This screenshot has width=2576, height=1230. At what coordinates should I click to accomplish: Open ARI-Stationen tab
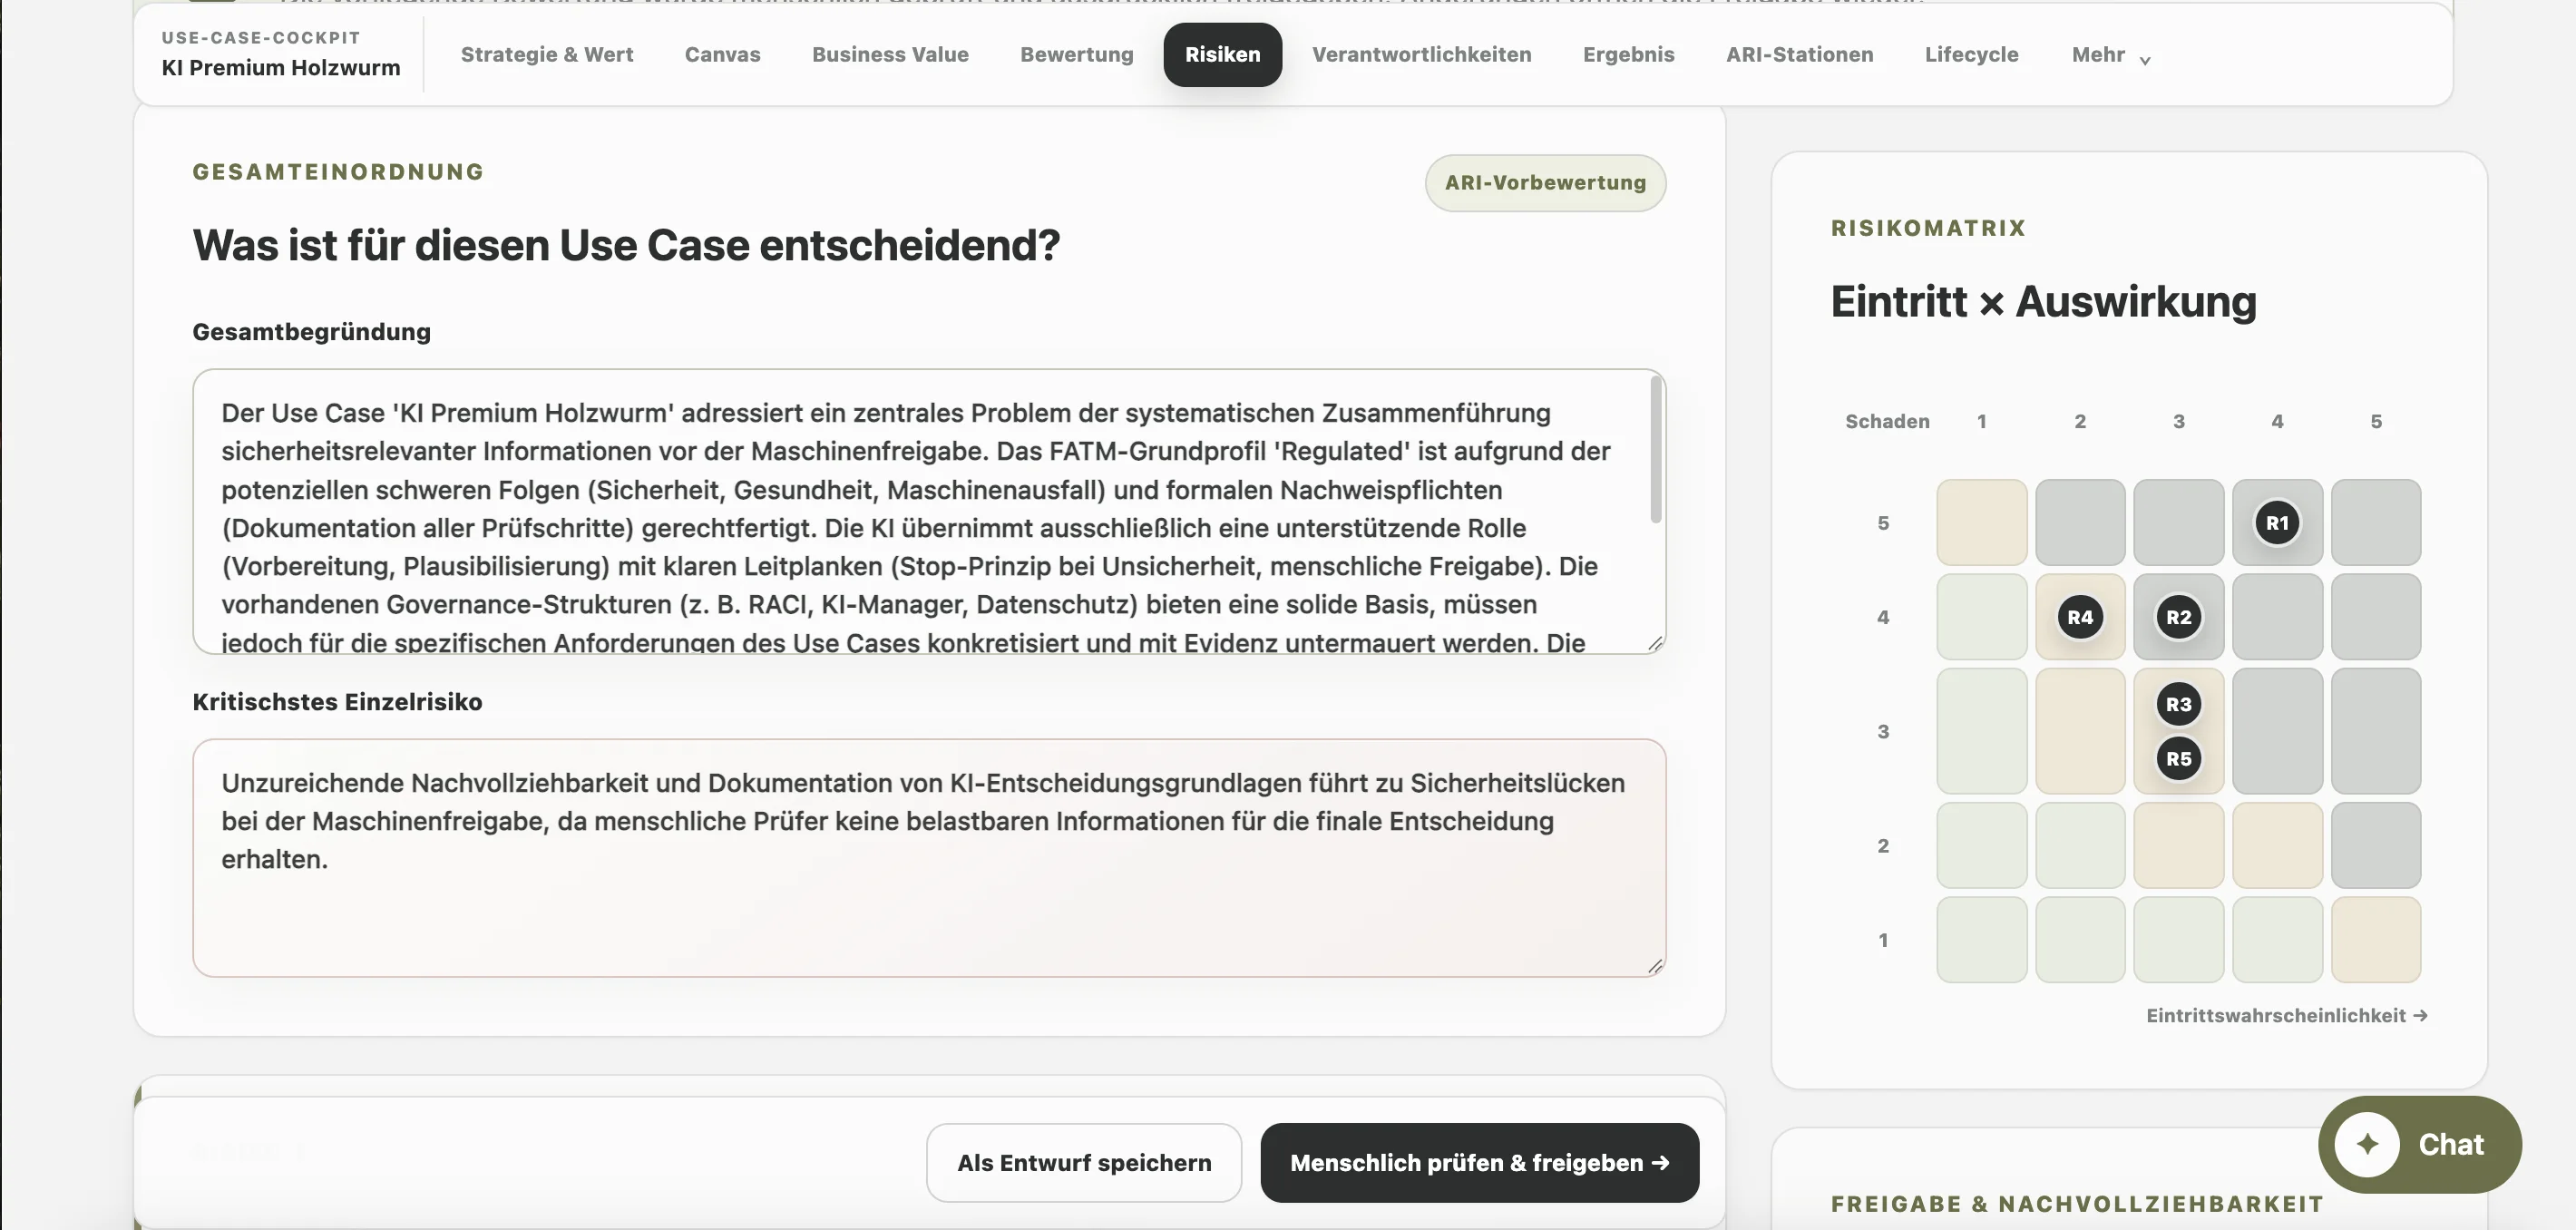1799,55
